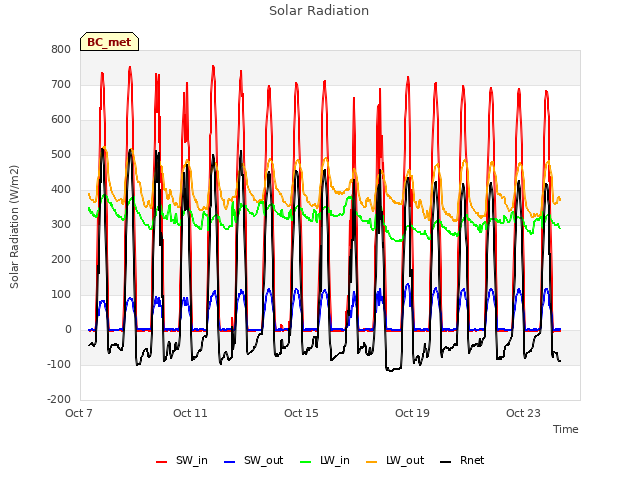Click the -200 y-axis tick label

59,400
